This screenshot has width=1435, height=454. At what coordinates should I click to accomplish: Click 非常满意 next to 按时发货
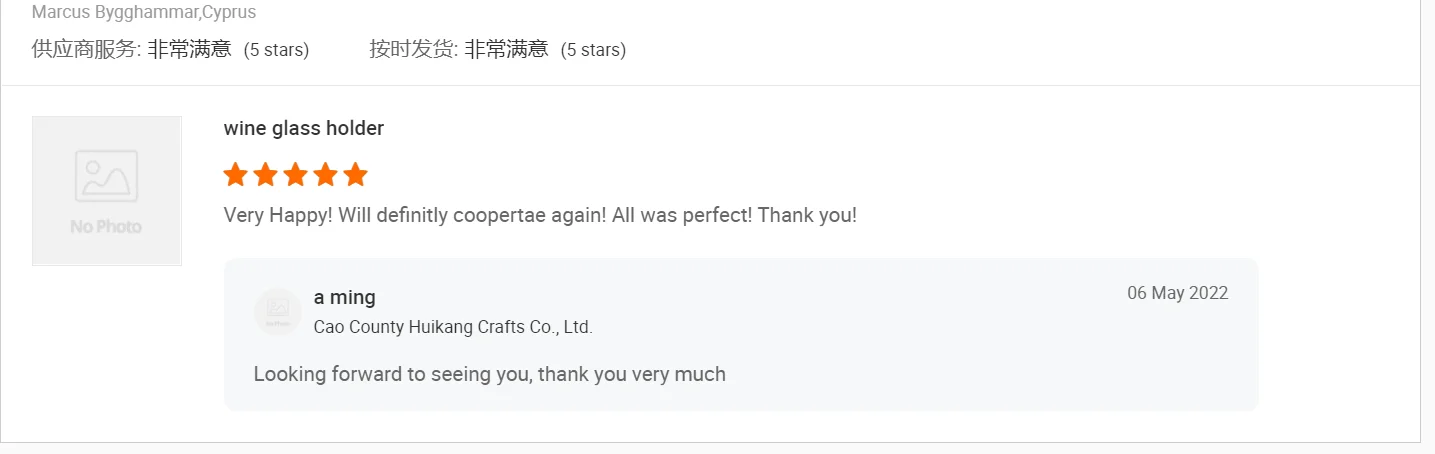pyautogui.click(x=506, y=49)
